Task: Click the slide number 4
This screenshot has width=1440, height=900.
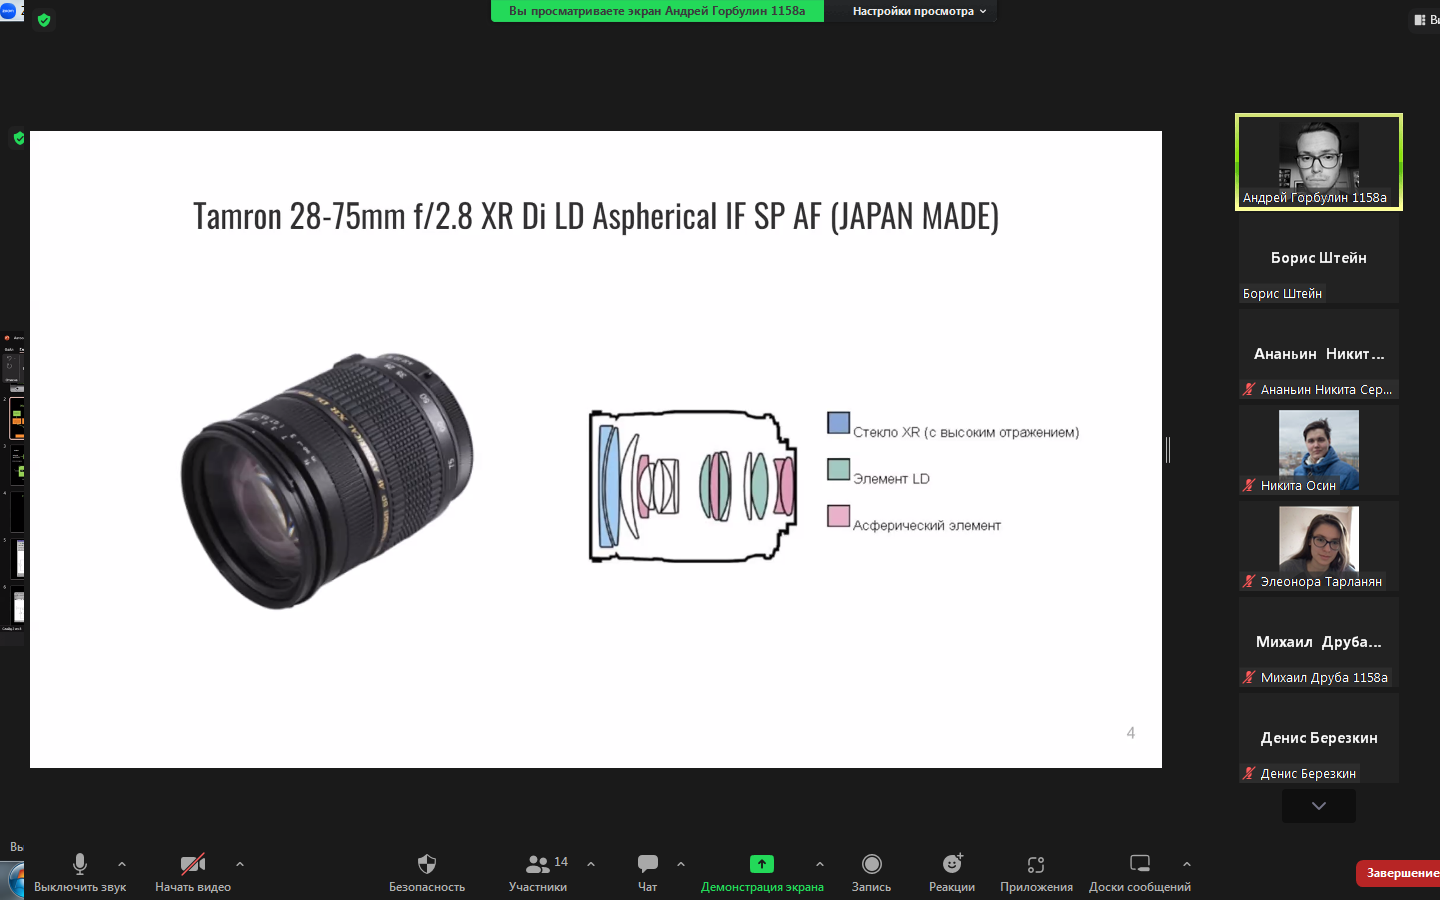Action: point(1131,733)
